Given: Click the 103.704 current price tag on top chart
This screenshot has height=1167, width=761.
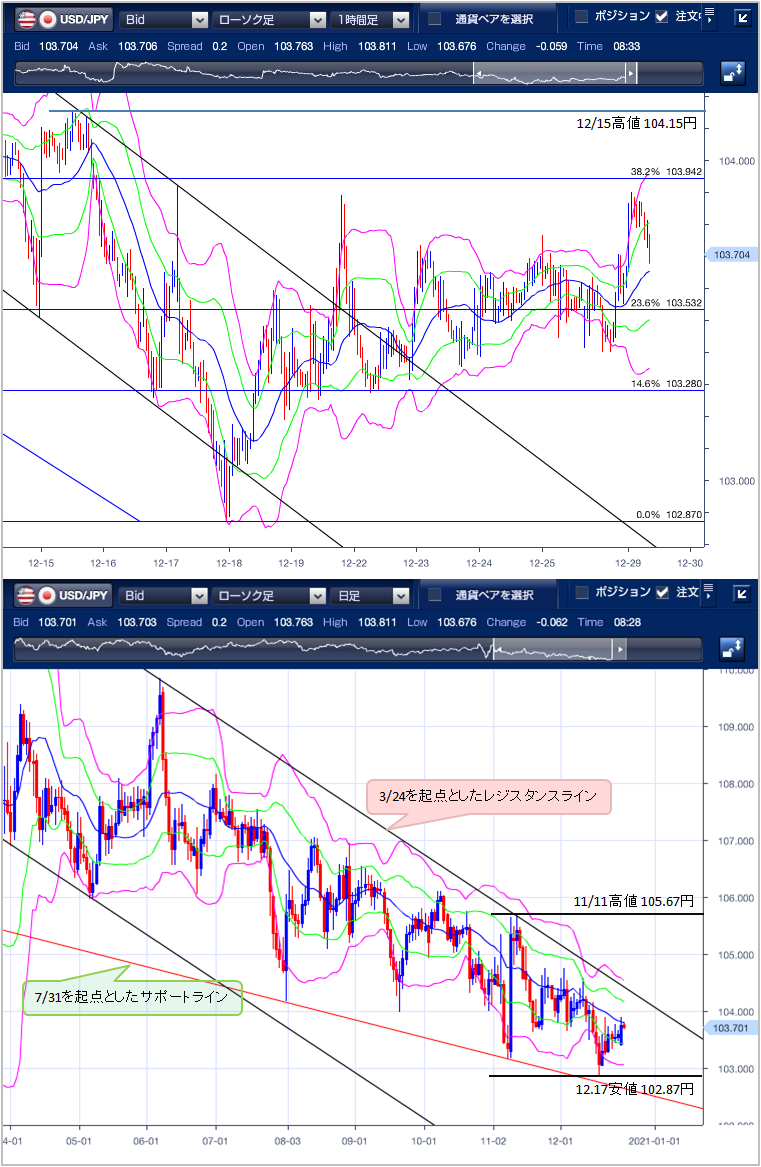Looking at the screenshot, I should tap(727, 255).
